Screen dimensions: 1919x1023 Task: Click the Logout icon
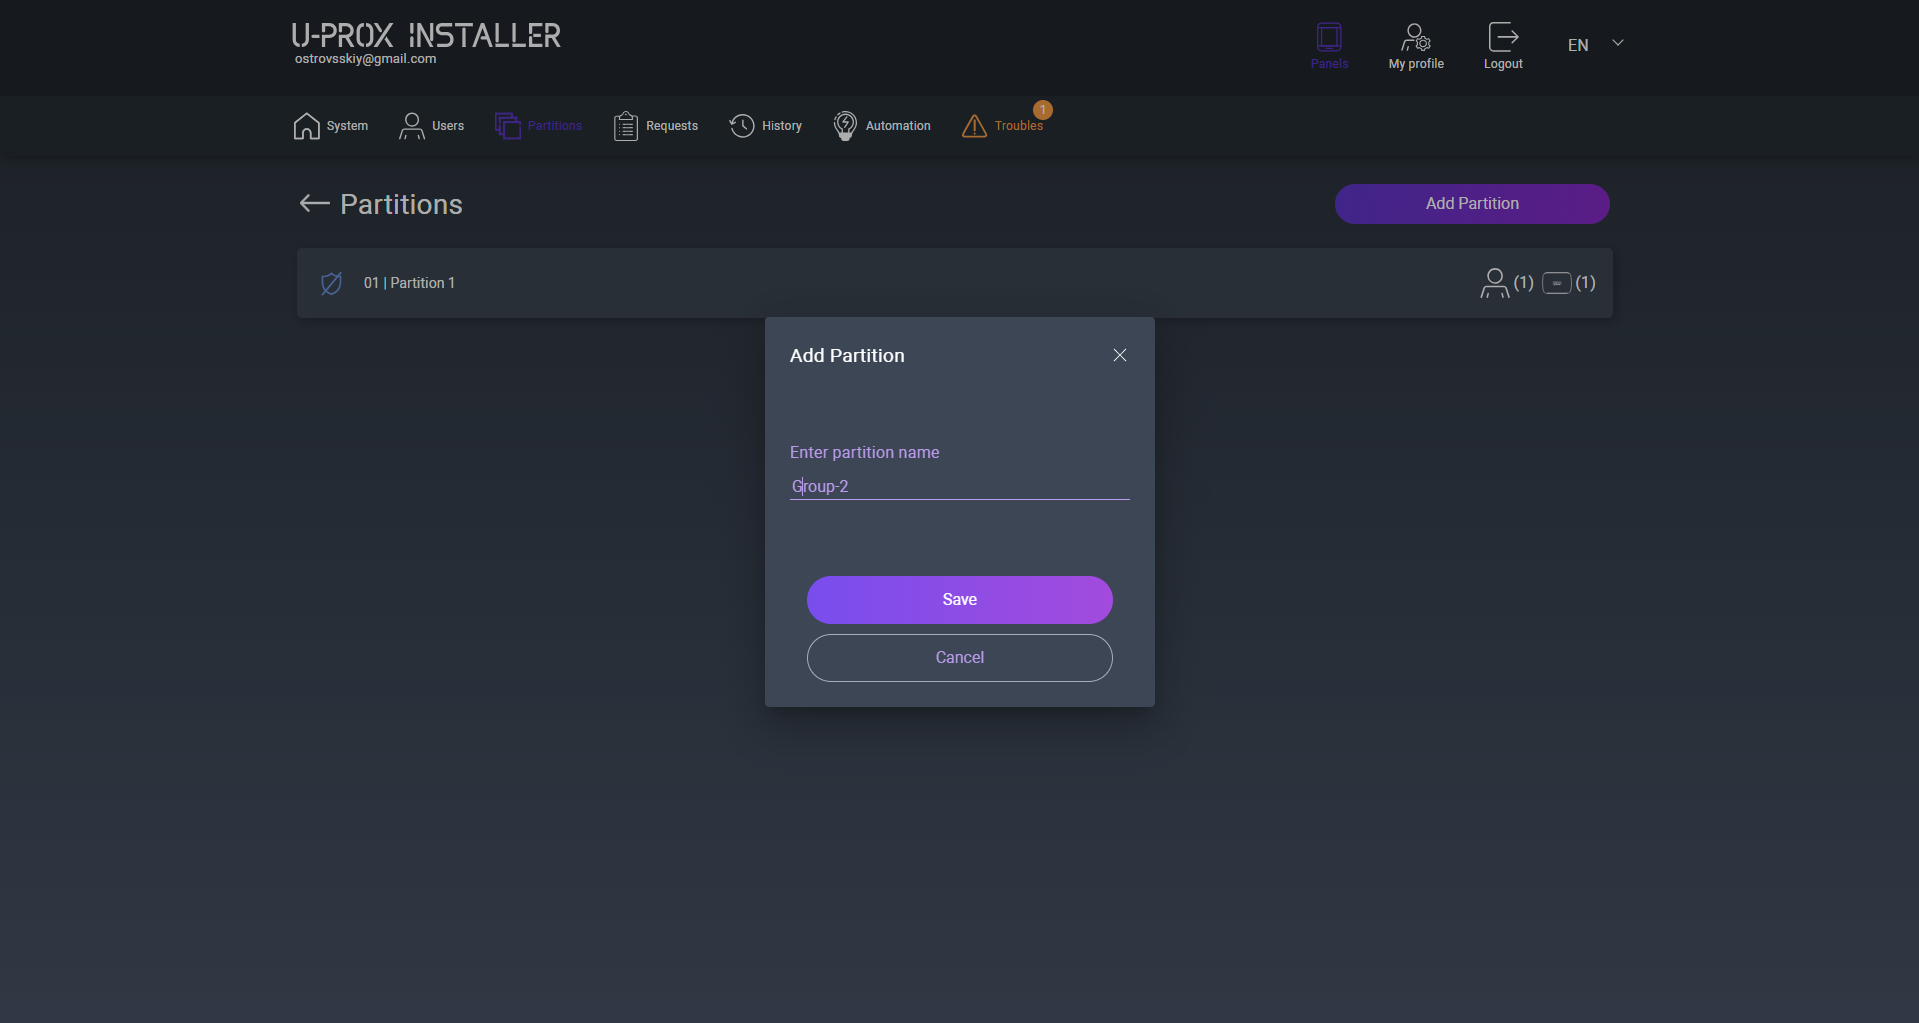click(x=1503, y=38)
